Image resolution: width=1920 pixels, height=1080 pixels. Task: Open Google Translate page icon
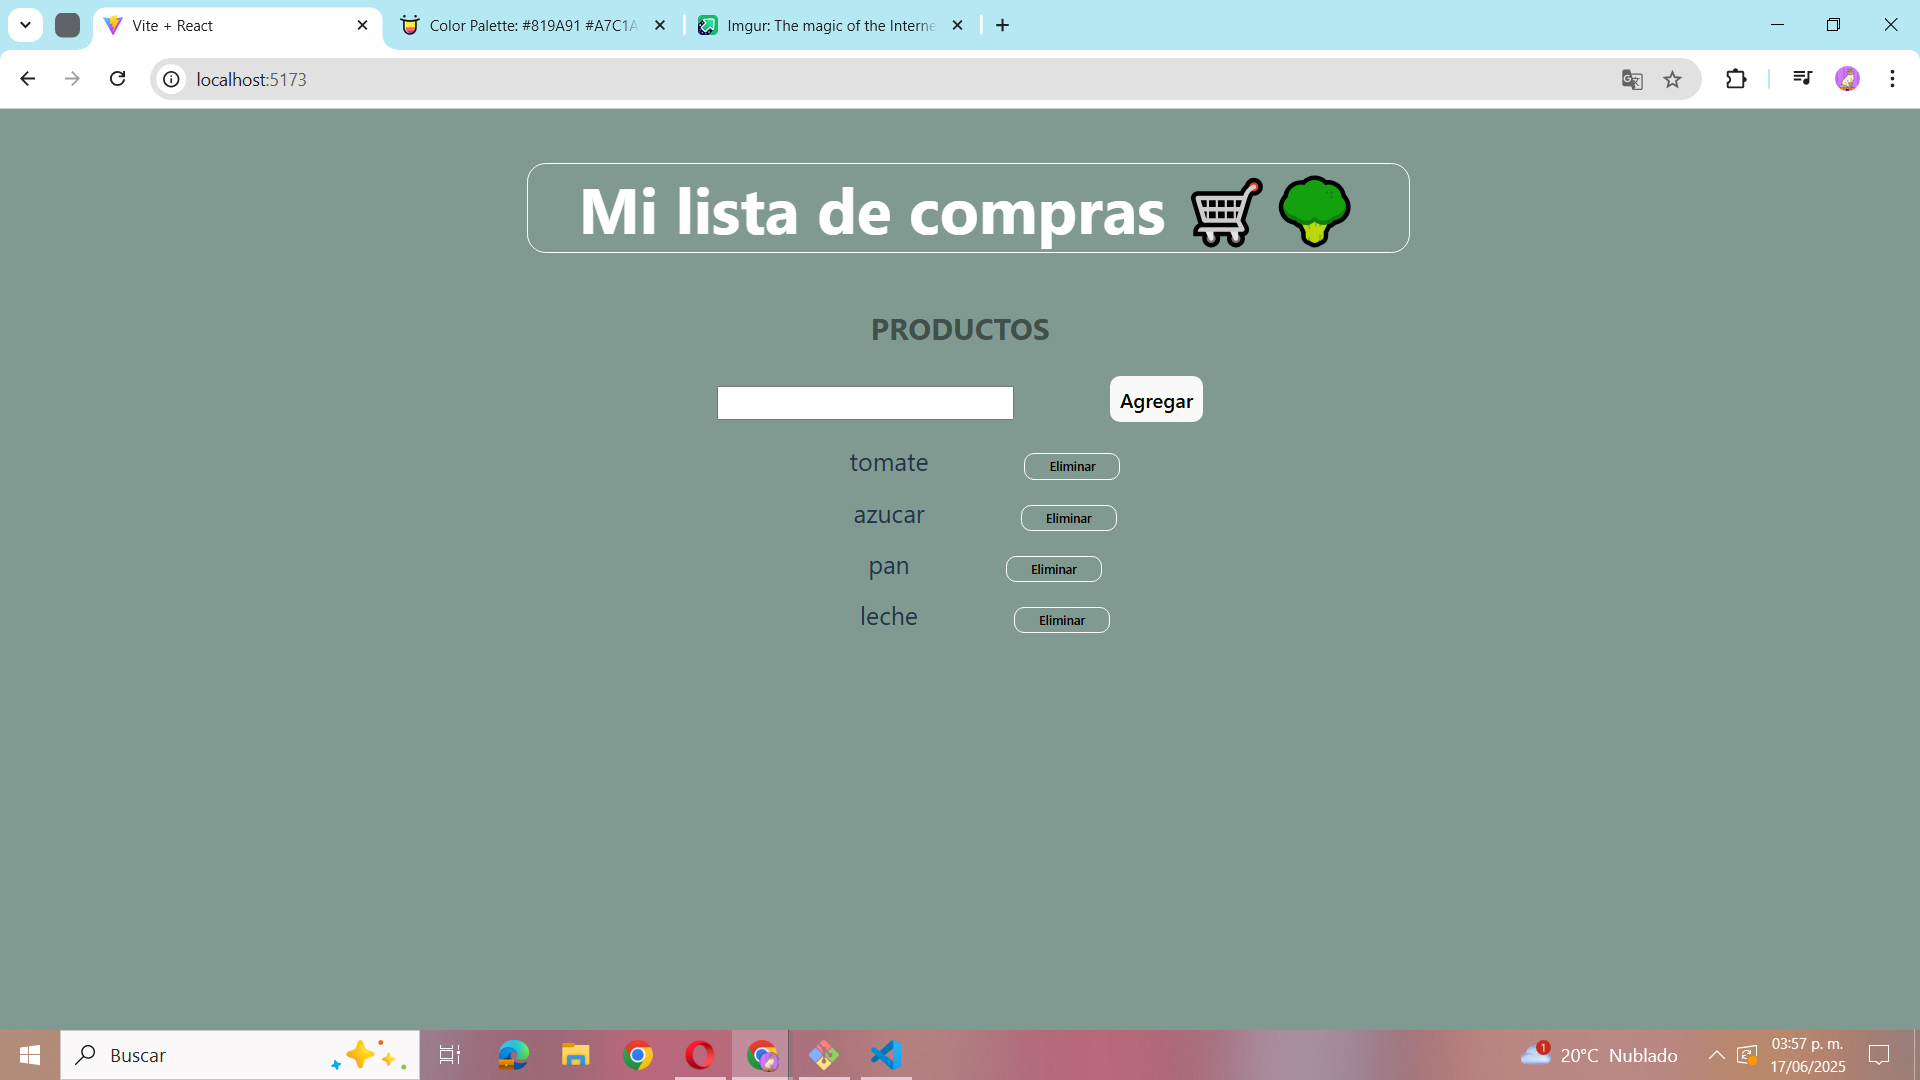click(1632, 79)
